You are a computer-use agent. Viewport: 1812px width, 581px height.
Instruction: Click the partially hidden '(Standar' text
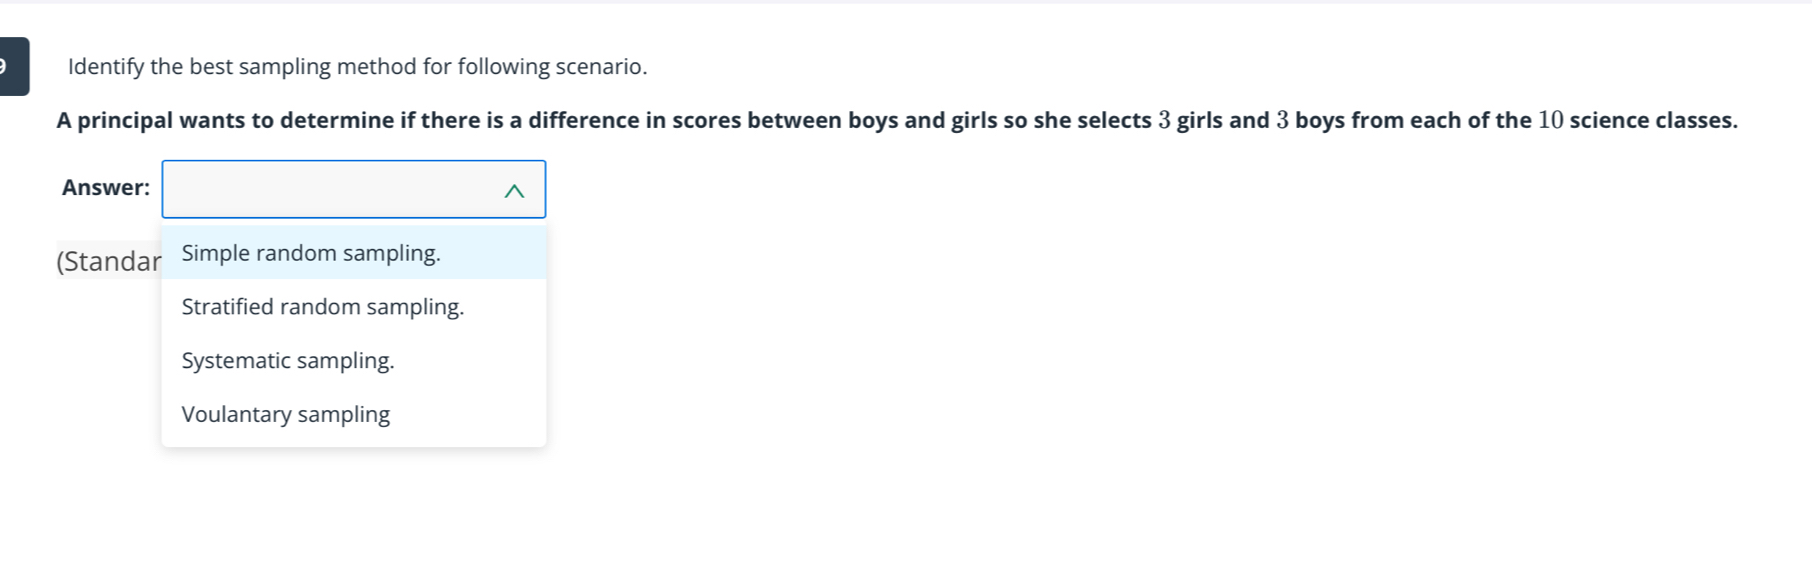click(x=108, y=262)
